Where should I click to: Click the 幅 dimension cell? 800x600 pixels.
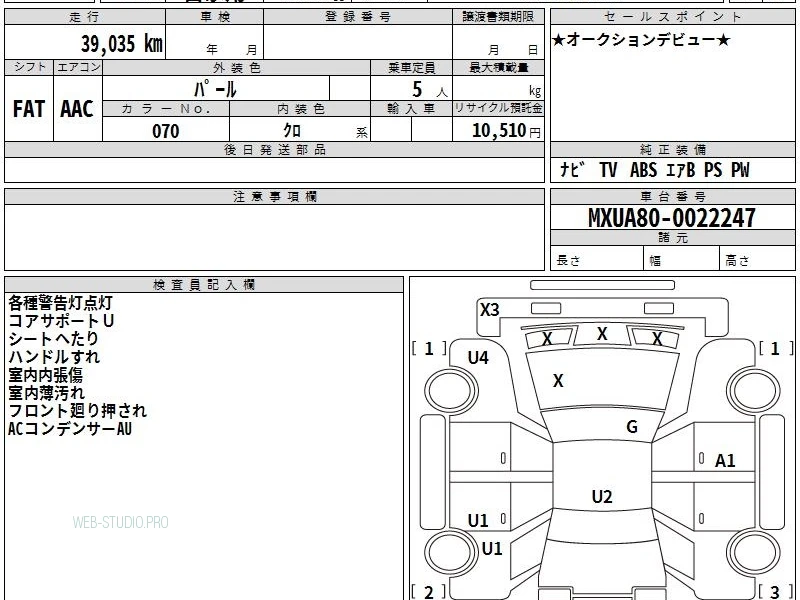[682, 260]
